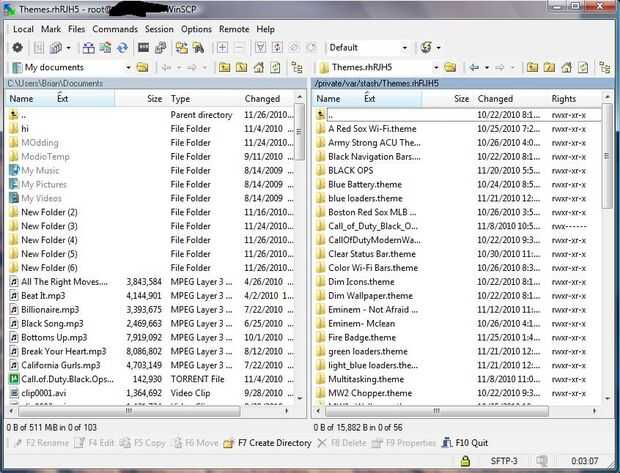Viewport: 620px width, 473px height.
Task: Toggle local panel directory tree icon
Action: [x=297, y=68]
